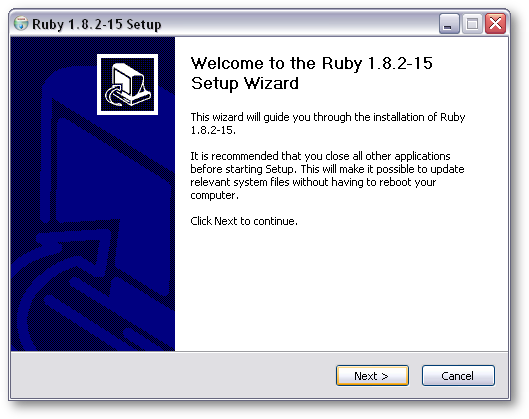Click the 'This wizard will guide you' sentence
This screenshot has width=529, height=419.
(328, 117)
